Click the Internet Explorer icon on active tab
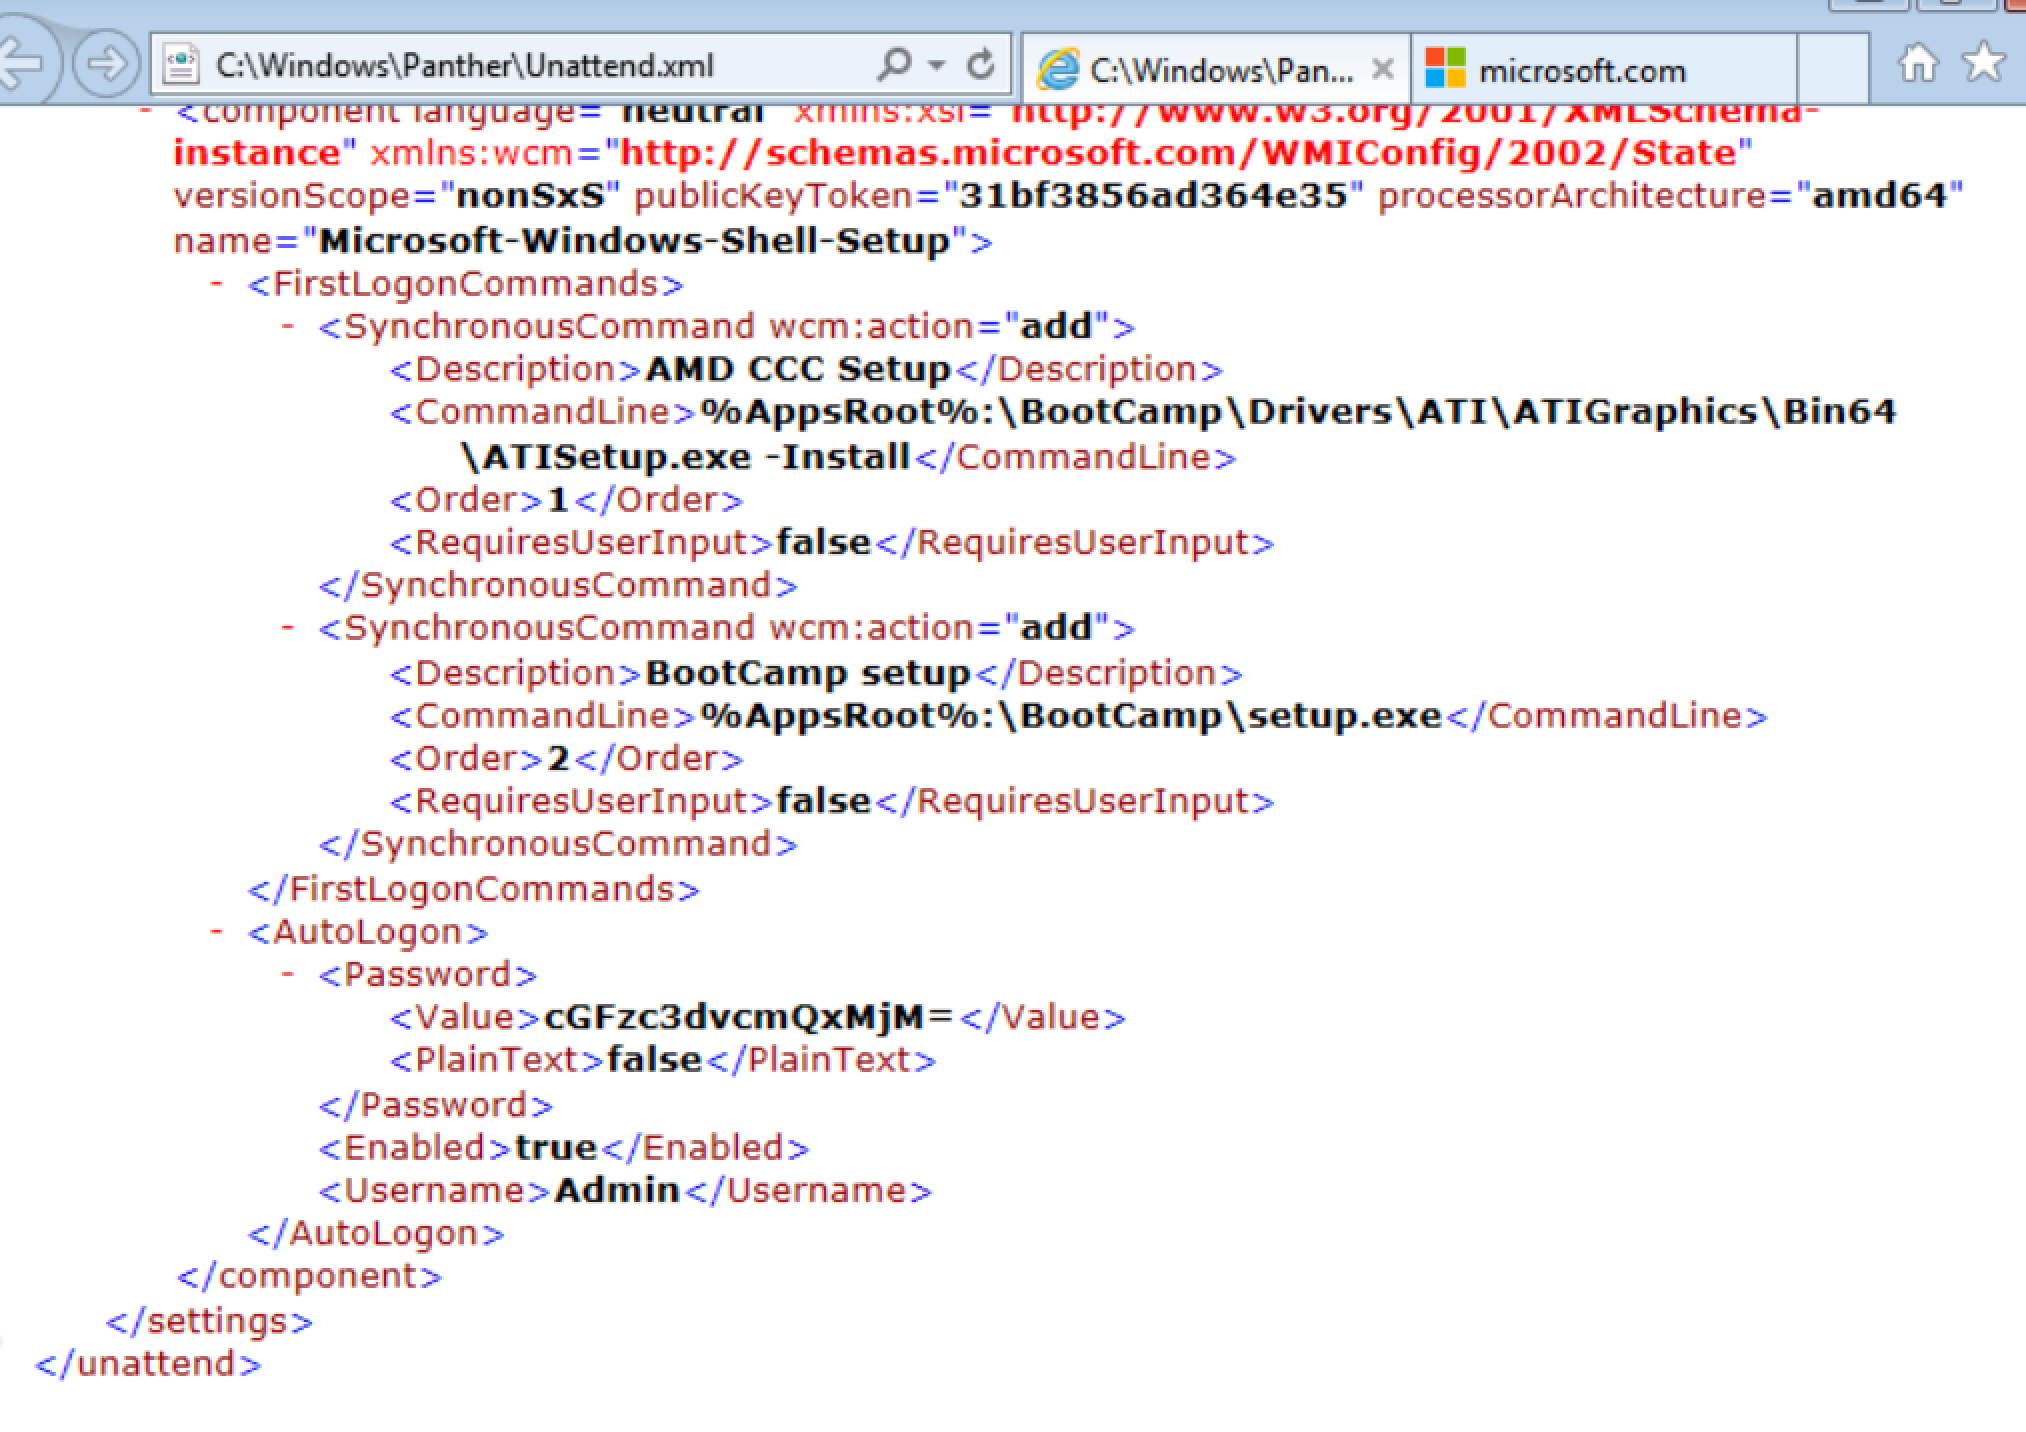The image size is (2026, 1432). [x=1058, y=69]
